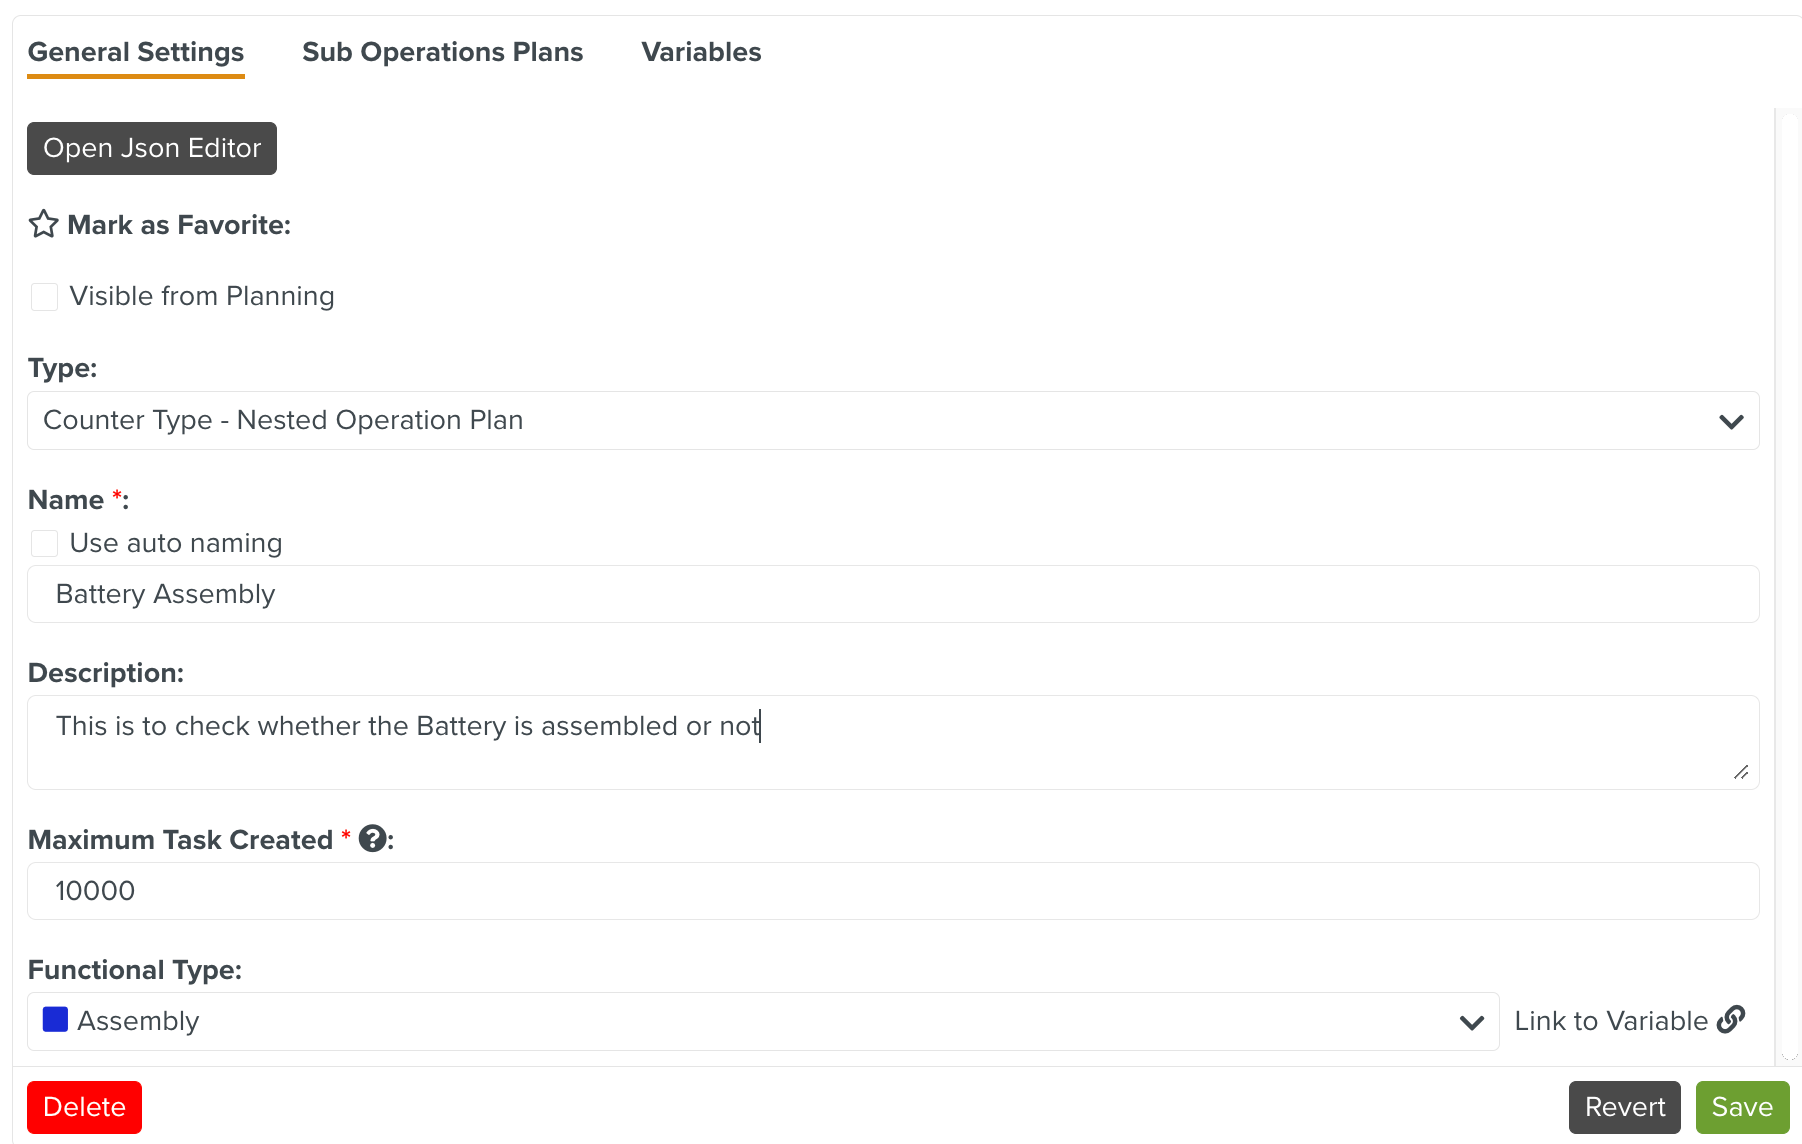Toggle the Use auto naming checkbox
The image size is (1802, 1144).
[45, 543]
